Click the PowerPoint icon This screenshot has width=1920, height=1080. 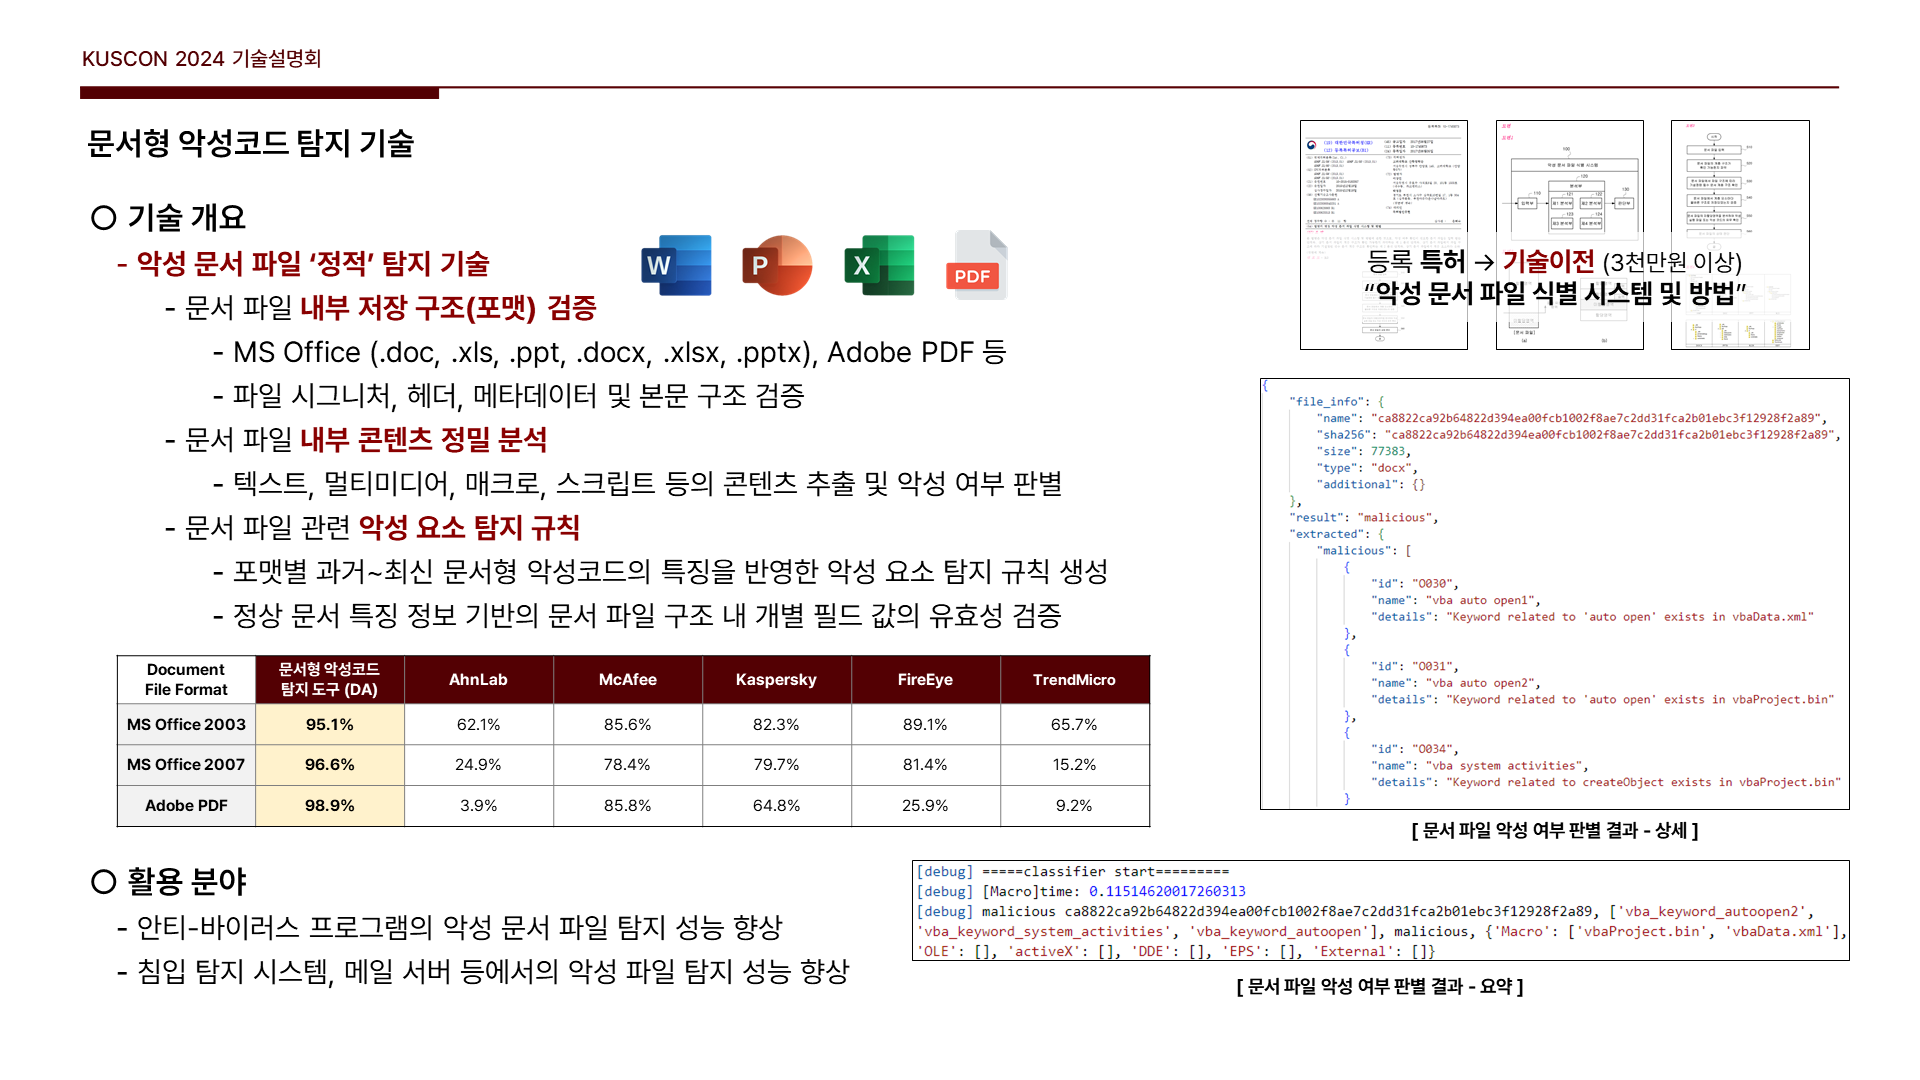[777, 266]
